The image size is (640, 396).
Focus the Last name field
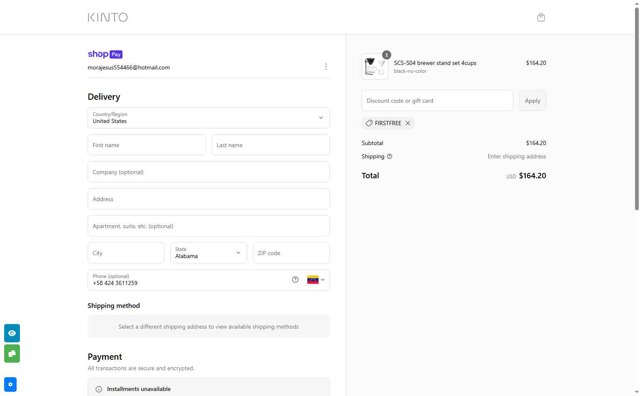click(271, 145)
